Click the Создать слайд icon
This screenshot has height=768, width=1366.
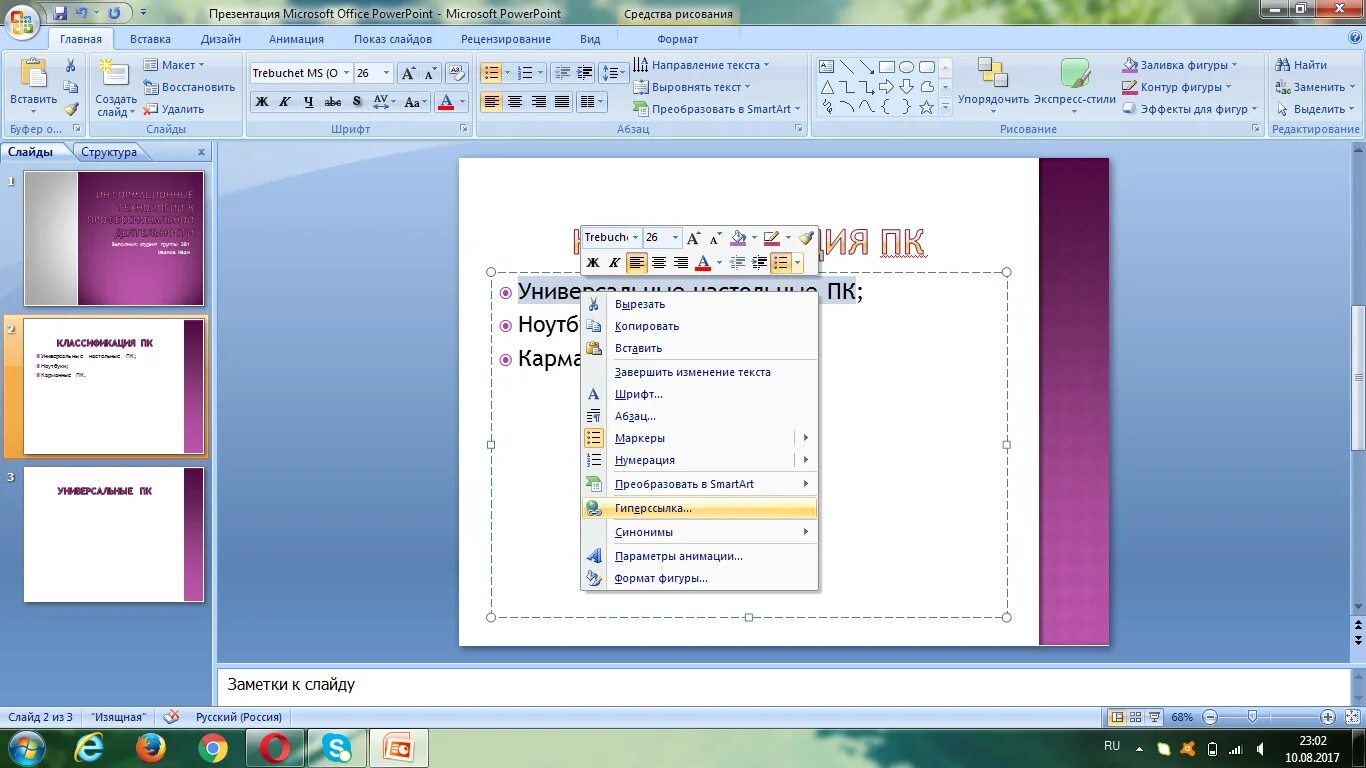[114, 74]
